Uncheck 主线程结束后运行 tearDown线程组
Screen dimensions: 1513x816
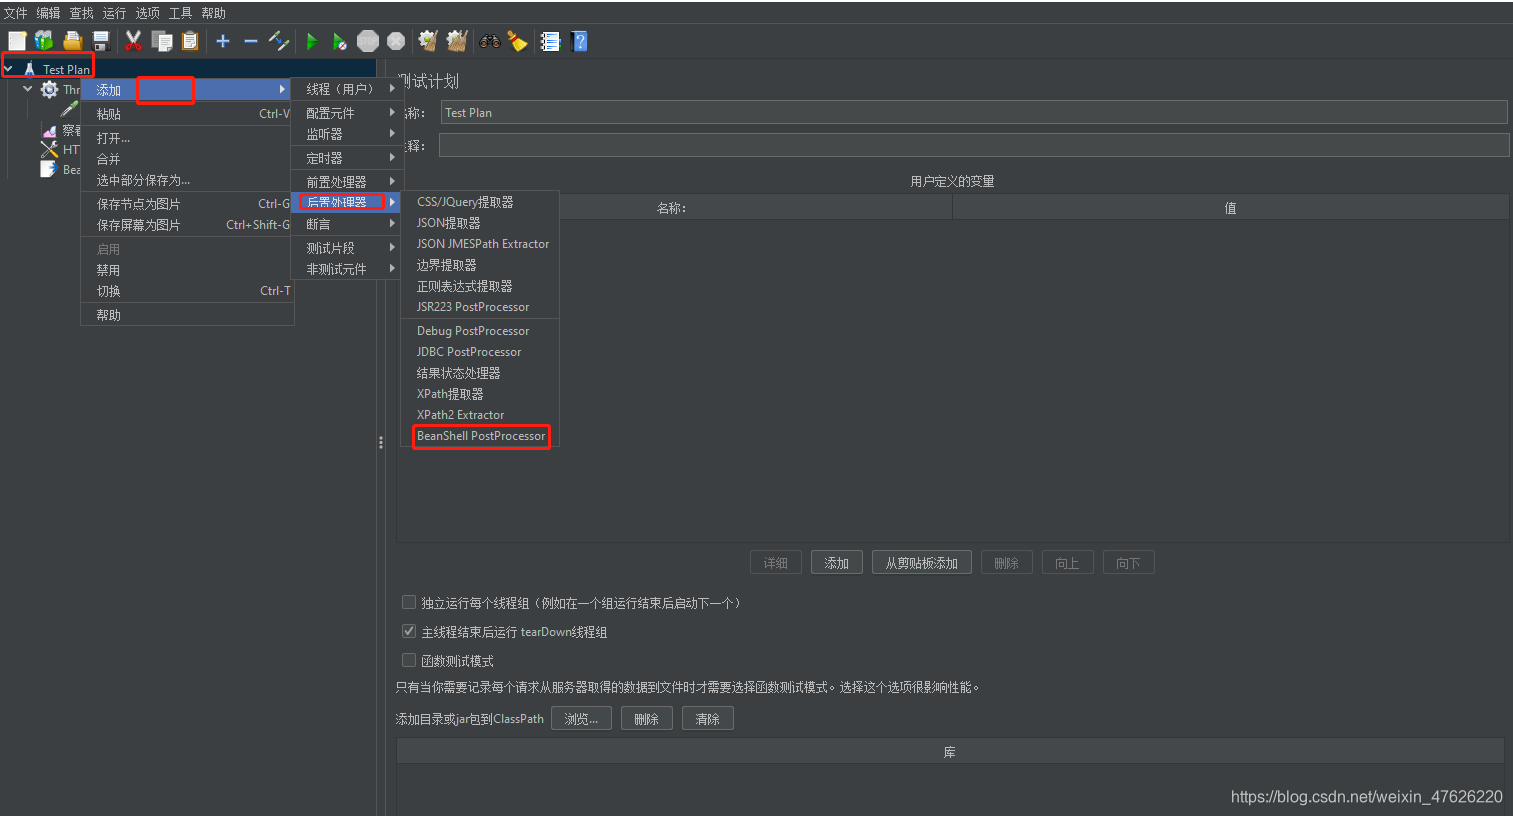[408, 631]
